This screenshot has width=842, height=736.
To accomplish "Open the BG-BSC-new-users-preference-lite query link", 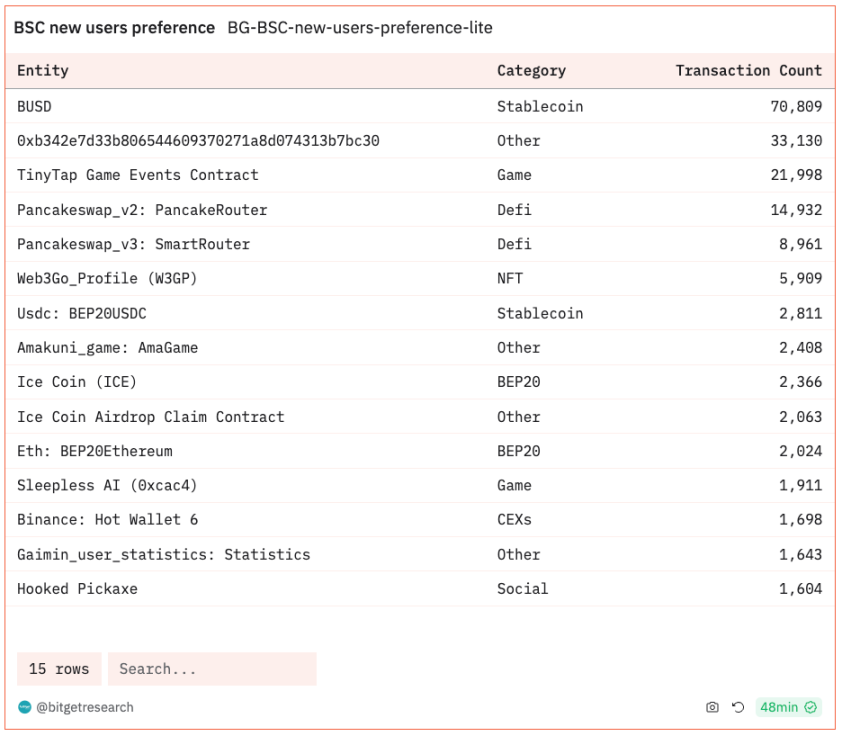I will (360, 28).
